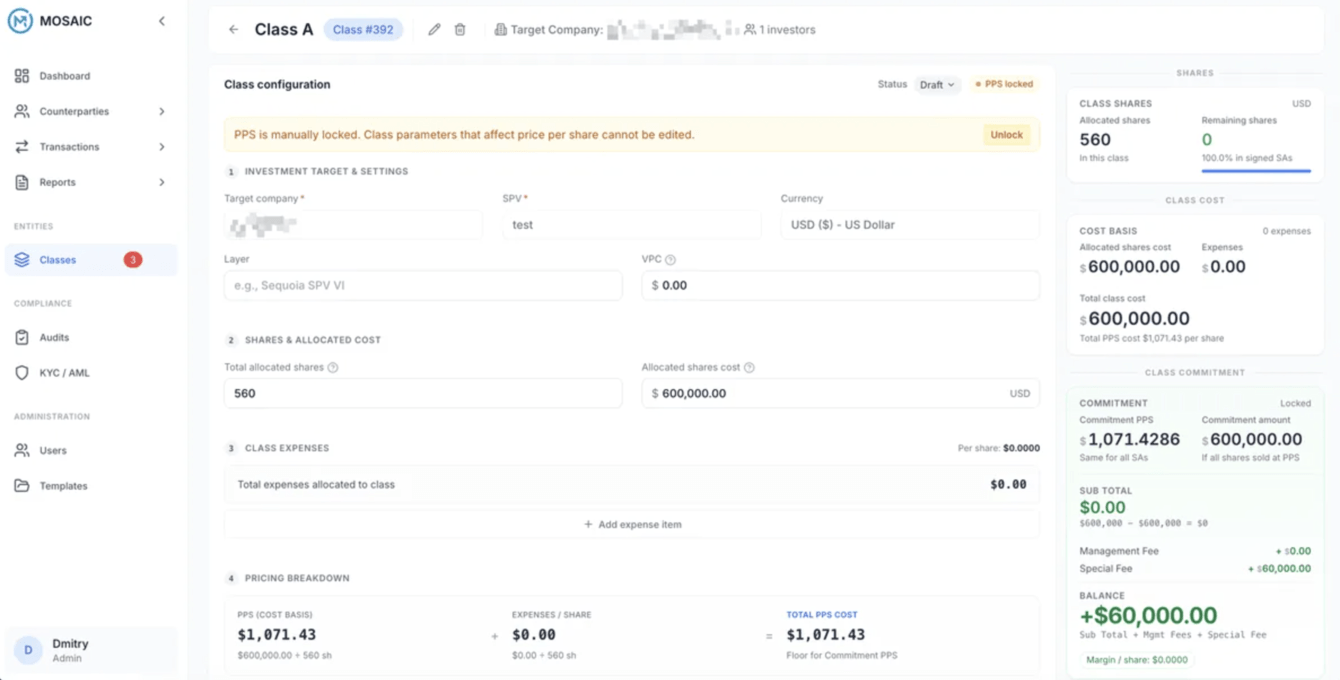Click the Margin / share value chip
1340x680 pixels.
click(x=1136, y=660)
